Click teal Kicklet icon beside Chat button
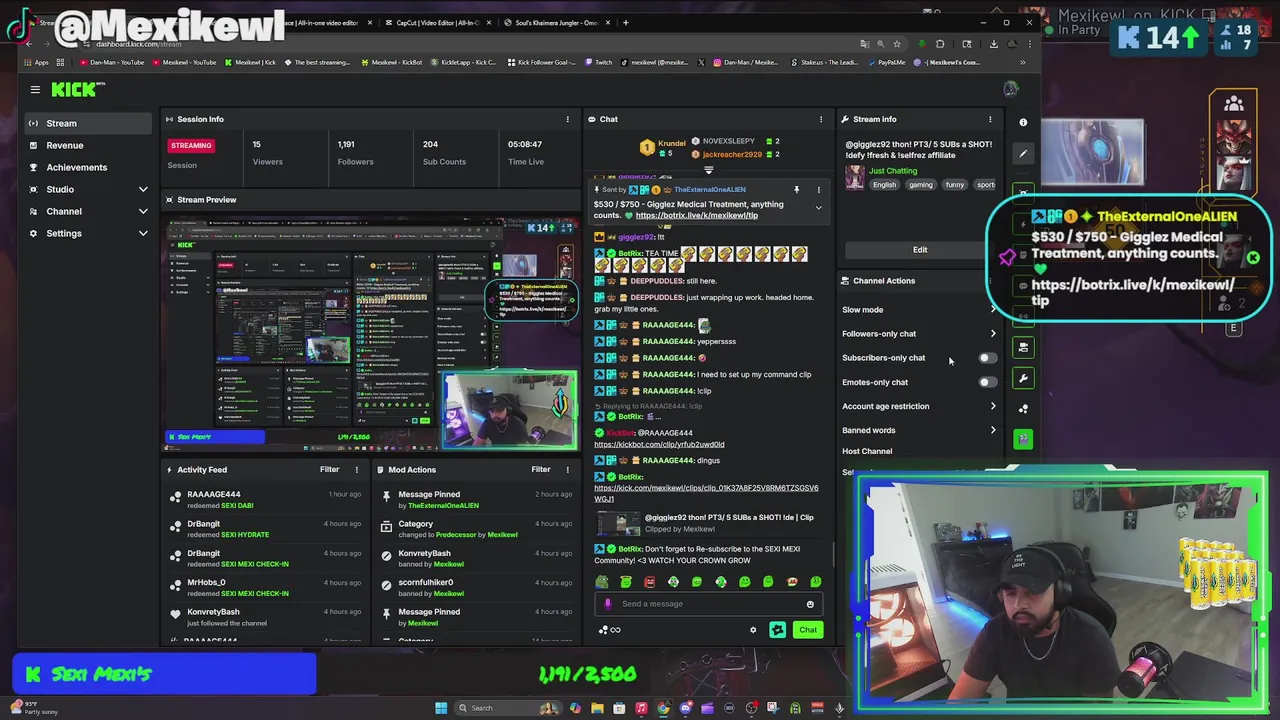Screen dimensions: 1280x720 (x=777, y=630)
